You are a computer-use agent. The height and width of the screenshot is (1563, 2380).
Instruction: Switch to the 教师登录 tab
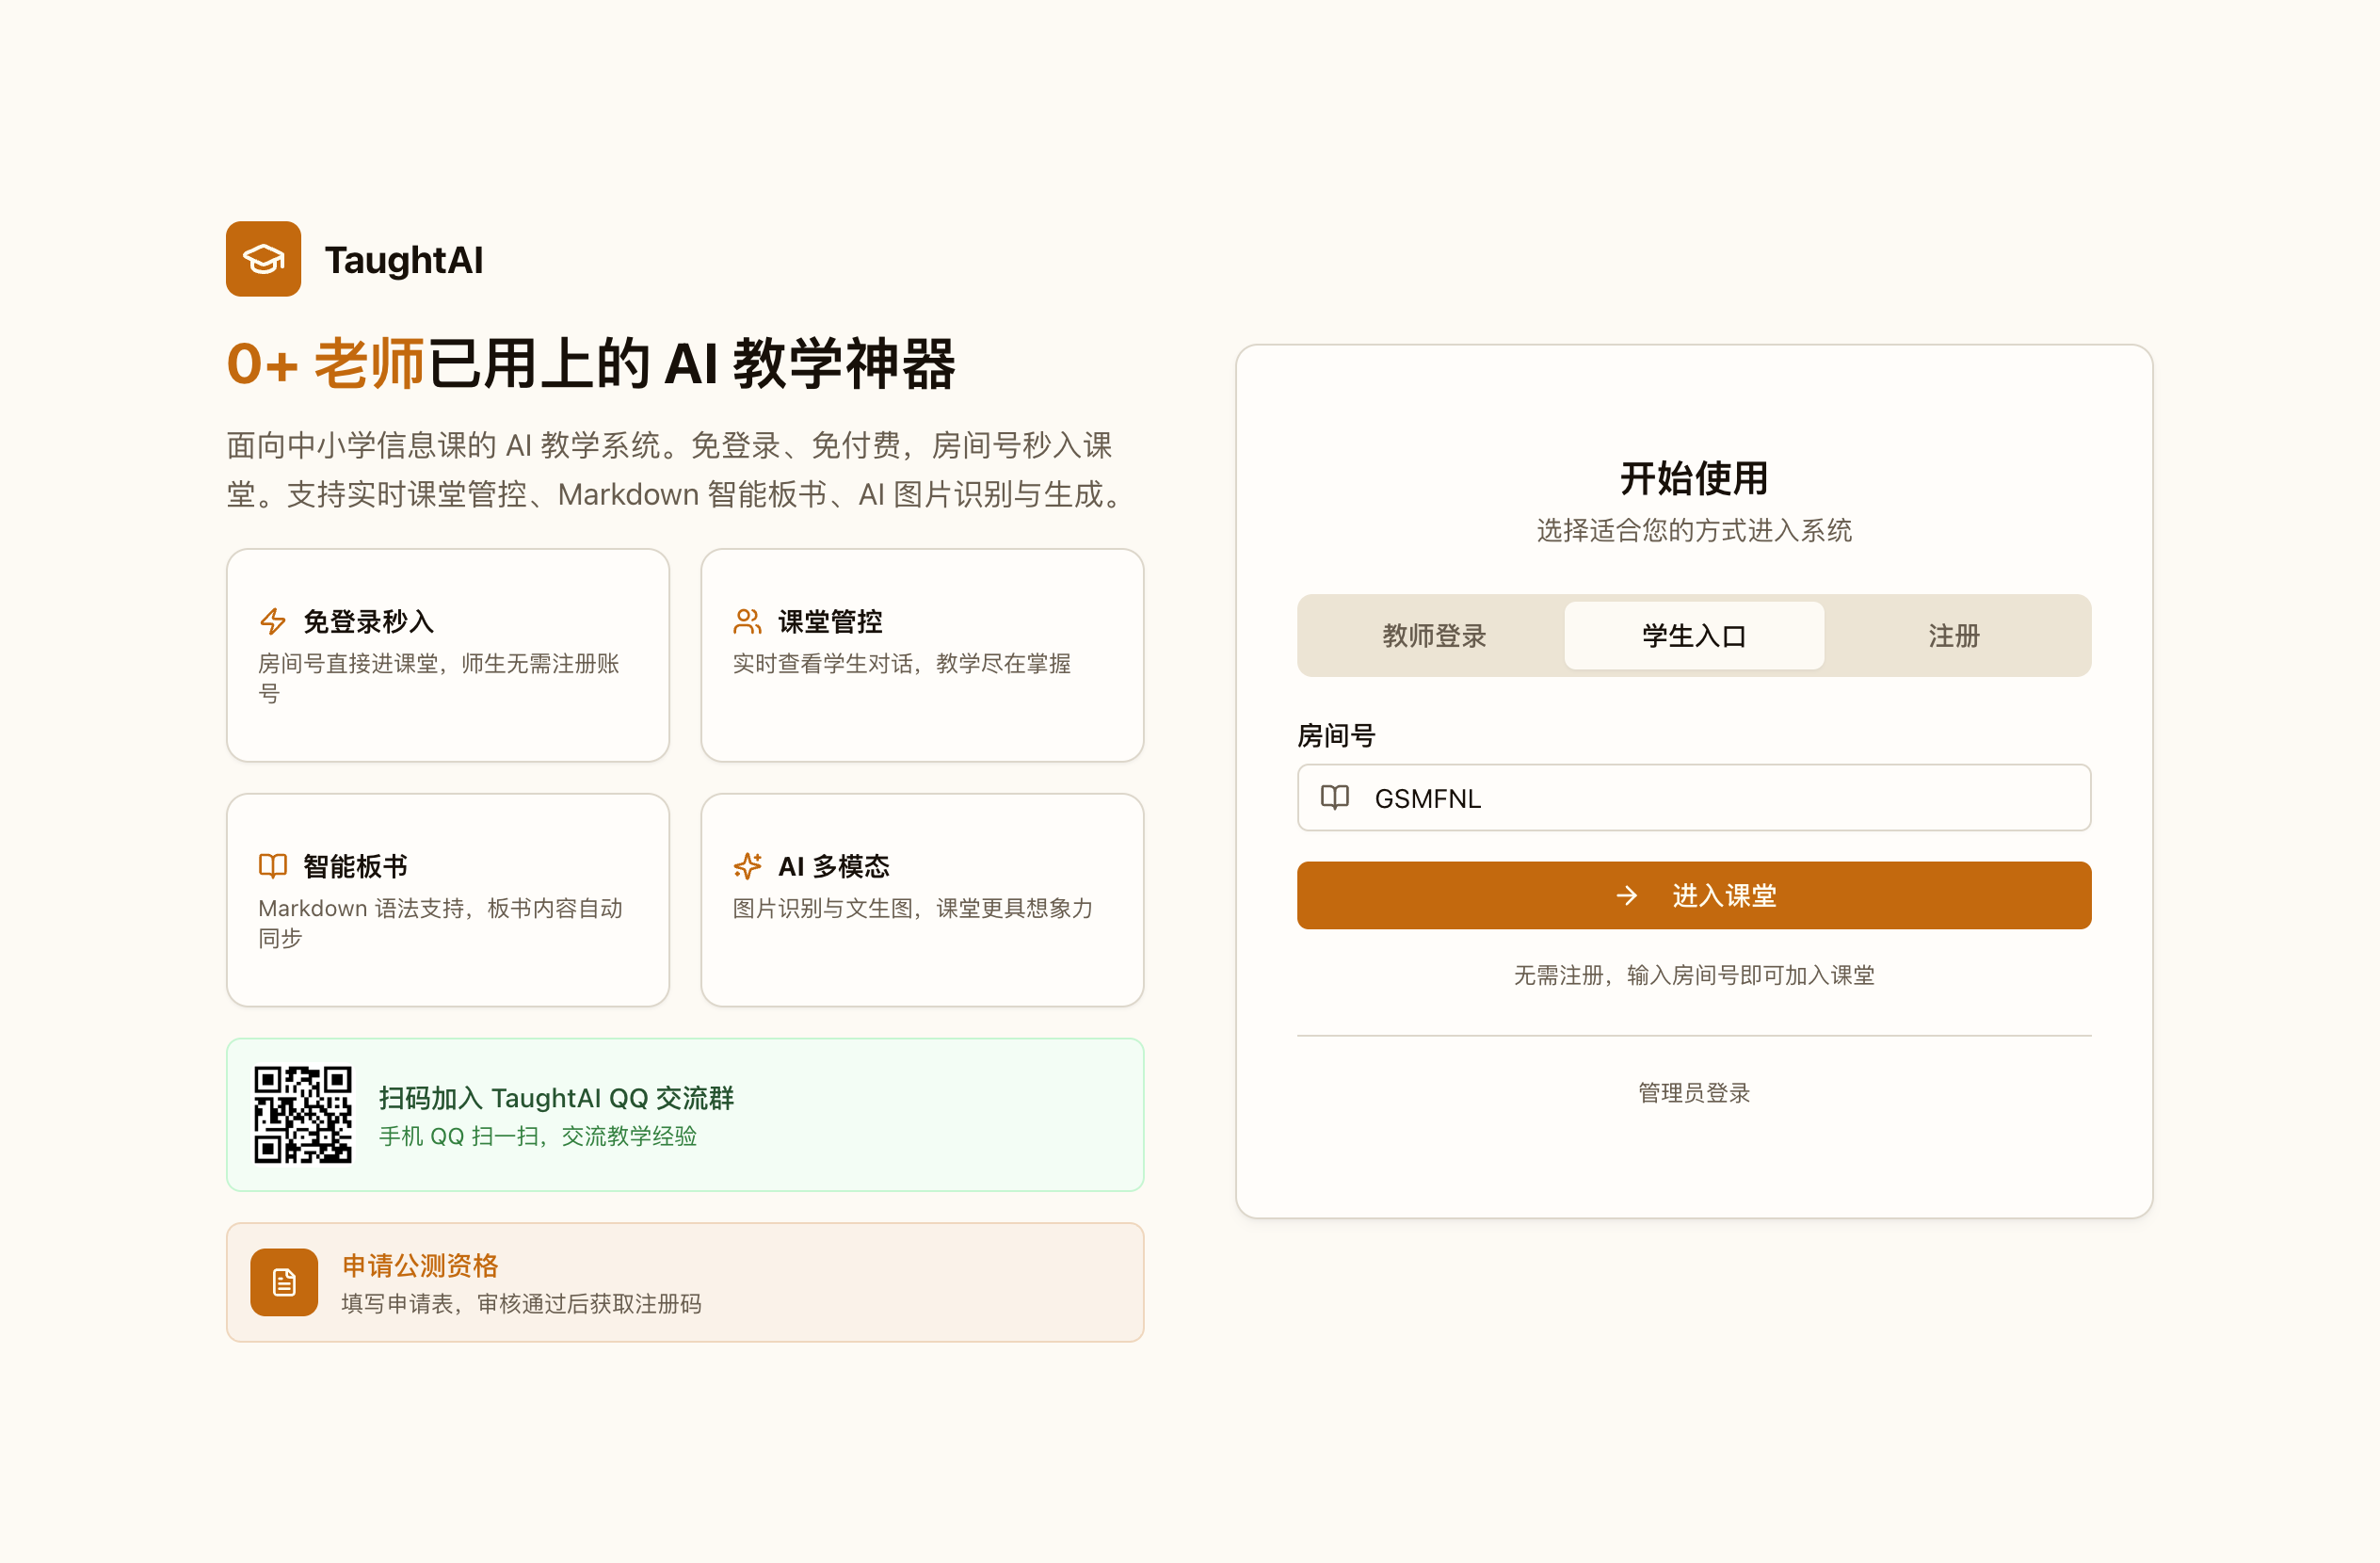pos(1434,635)
